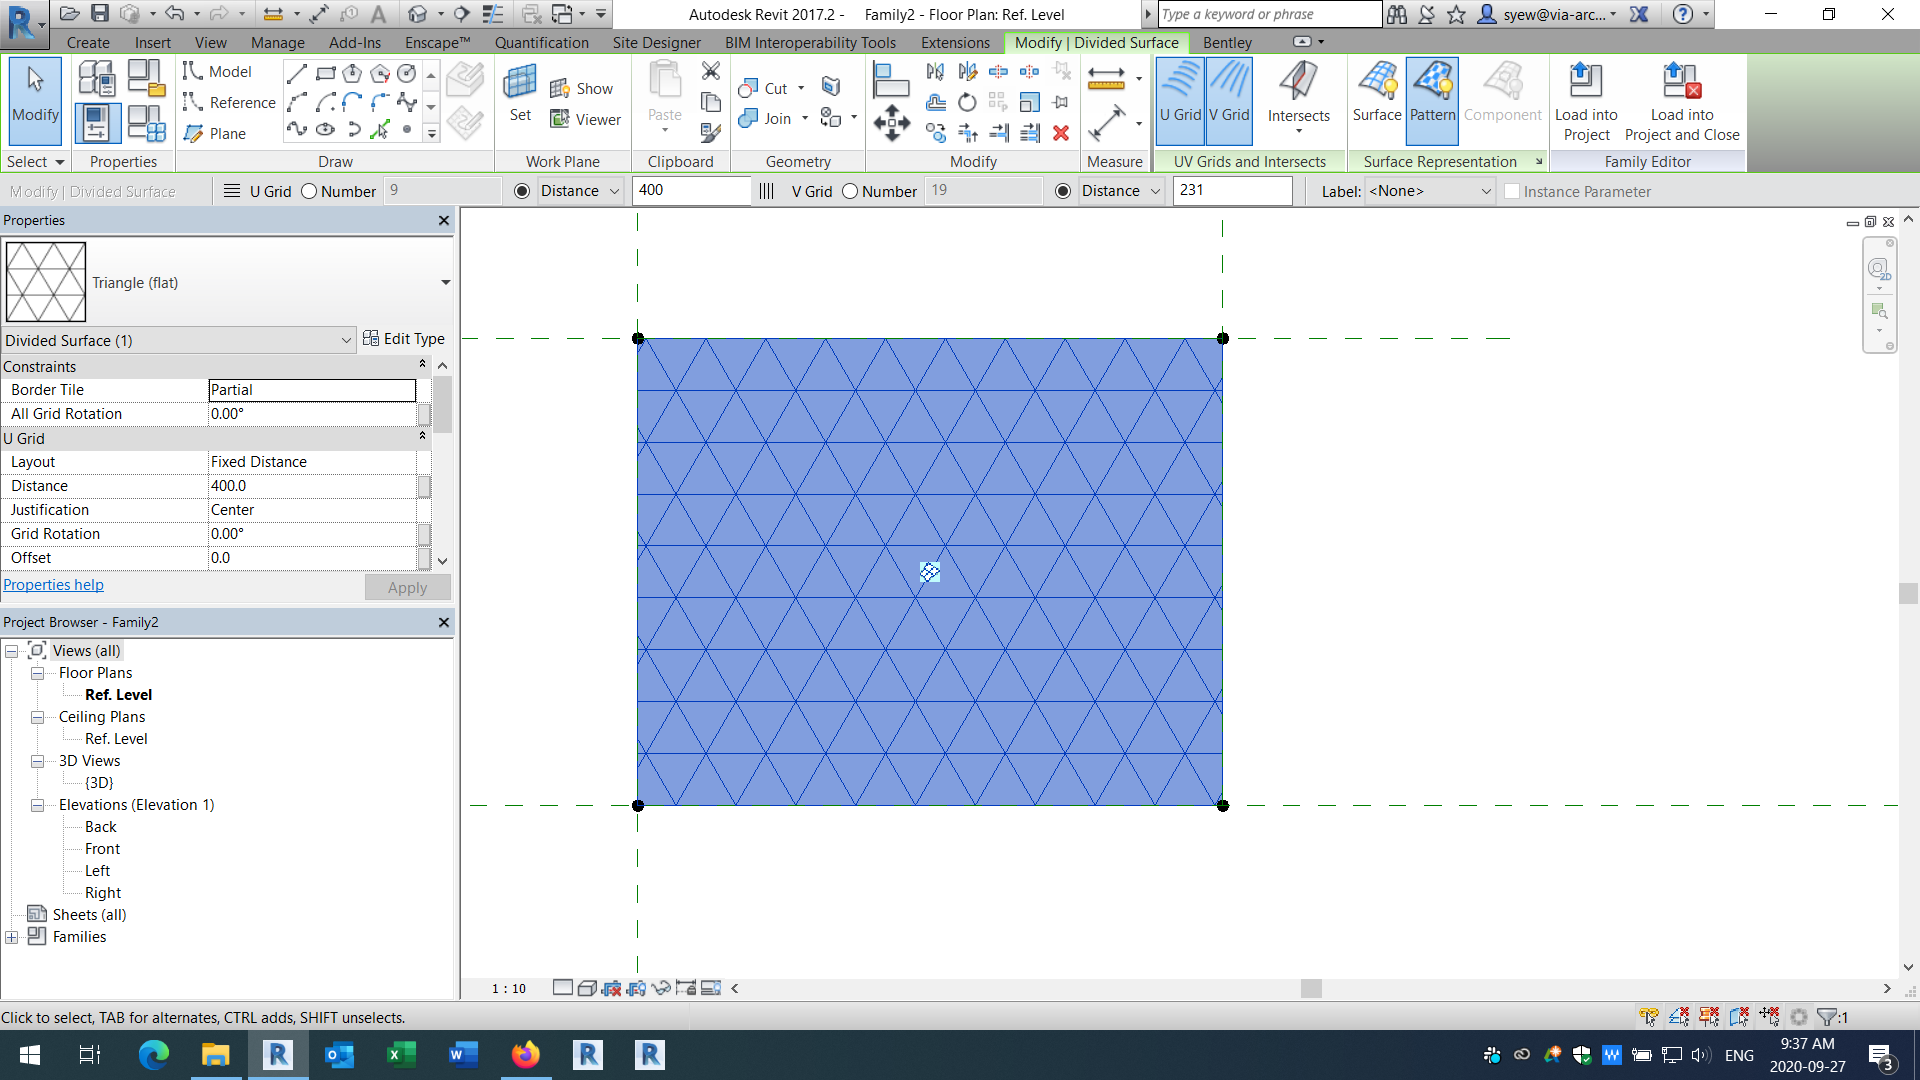The width and height of the screenshot is (1920, 1080).
Task: Open the Properties help link
Action: point(54,584)
